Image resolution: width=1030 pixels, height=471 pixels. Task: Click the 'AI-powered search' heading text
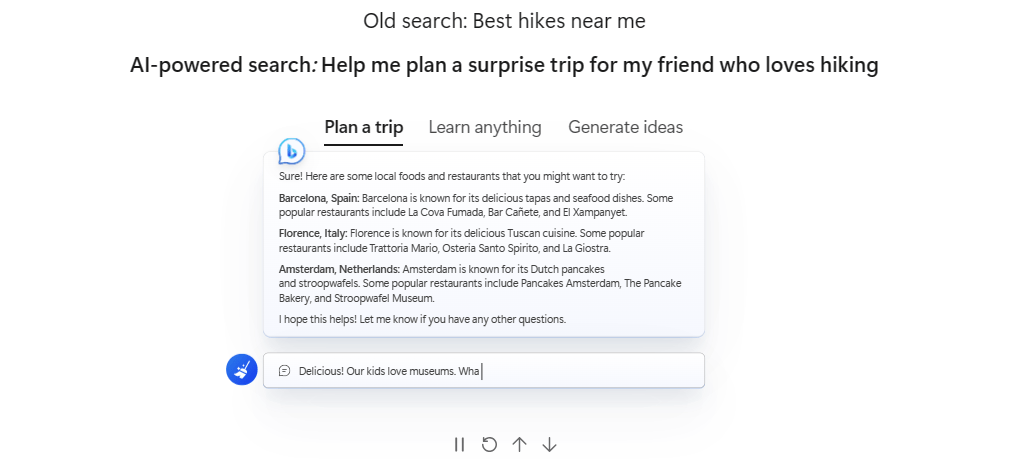point(222,65)
